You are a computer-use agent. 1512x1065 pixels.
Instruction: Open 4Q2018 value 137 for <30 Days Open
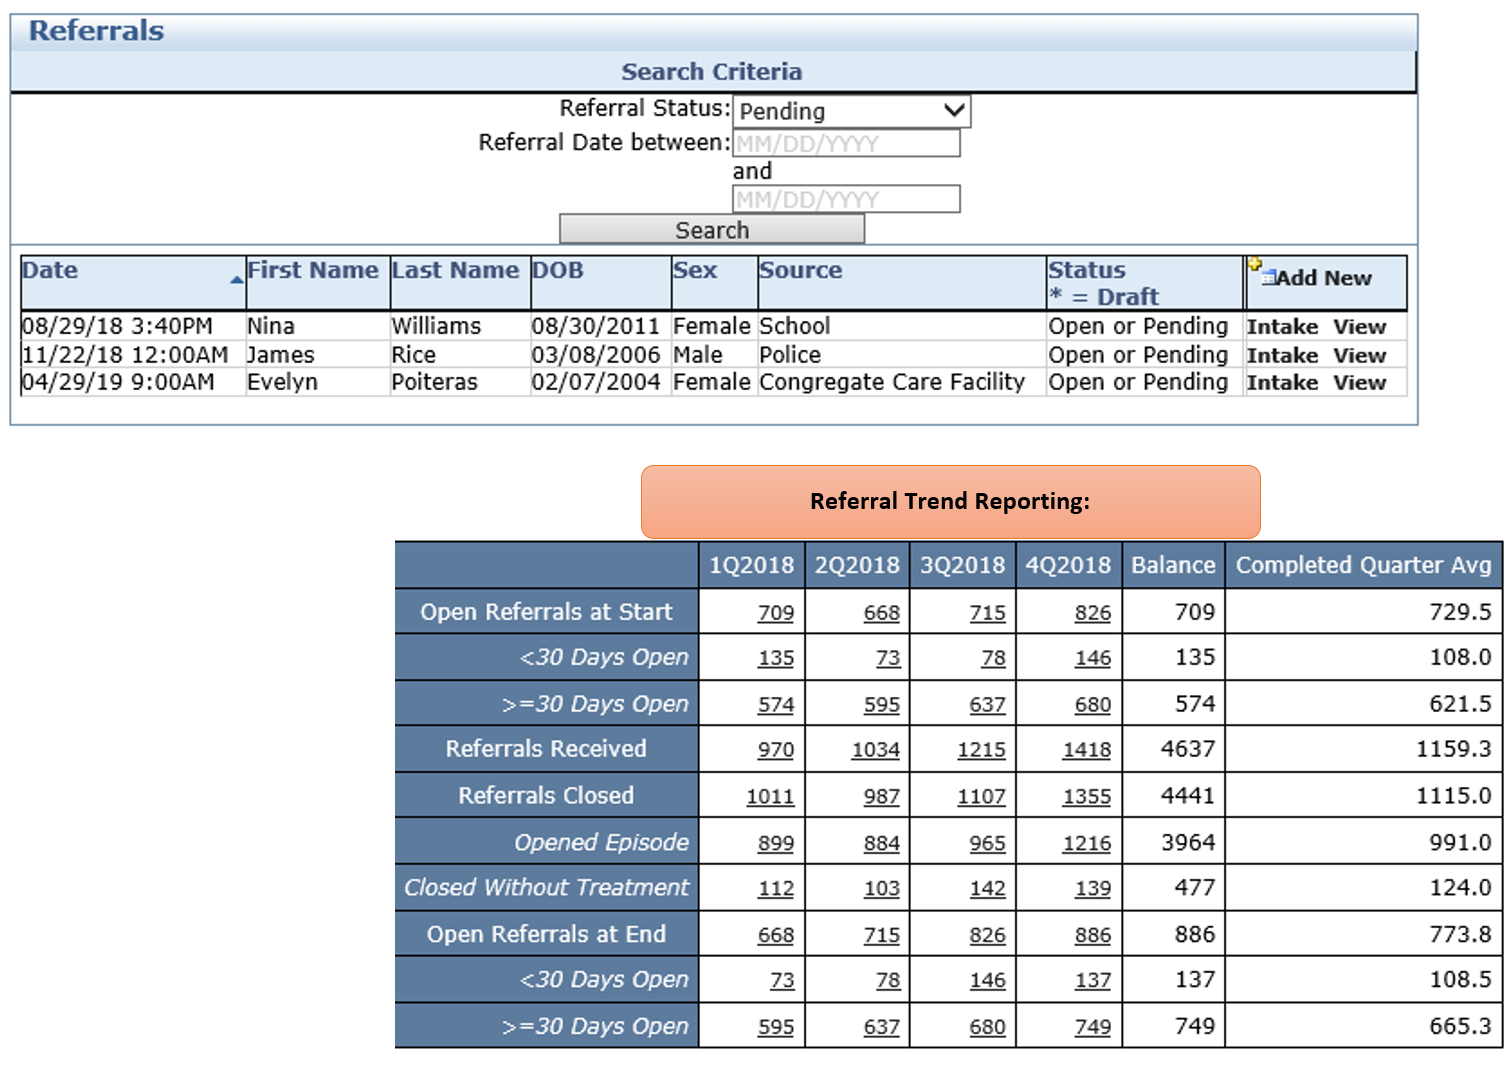click(1093, 980)
